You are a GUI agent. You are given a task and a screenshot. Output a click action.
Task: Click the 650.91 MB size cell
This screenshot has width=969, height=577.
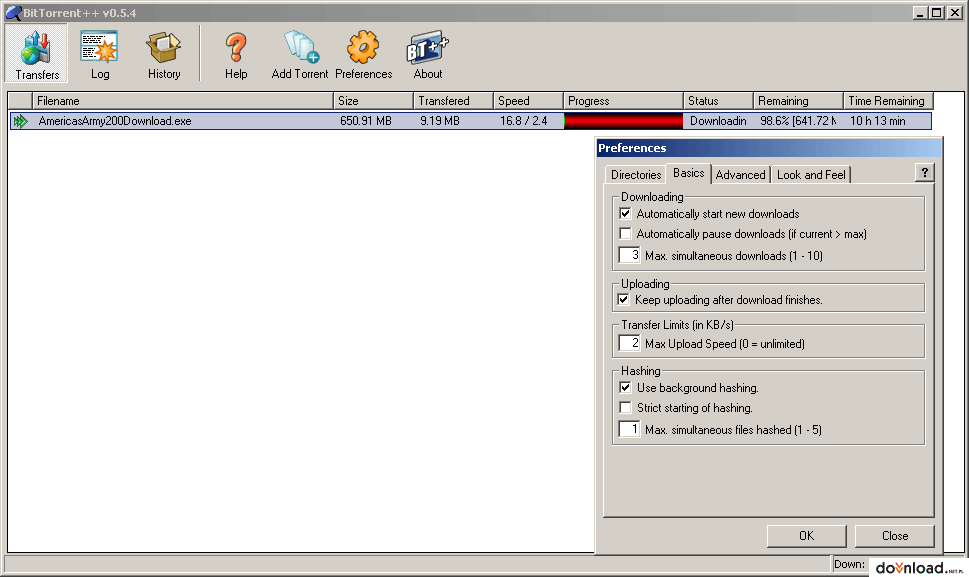[366, 121]
